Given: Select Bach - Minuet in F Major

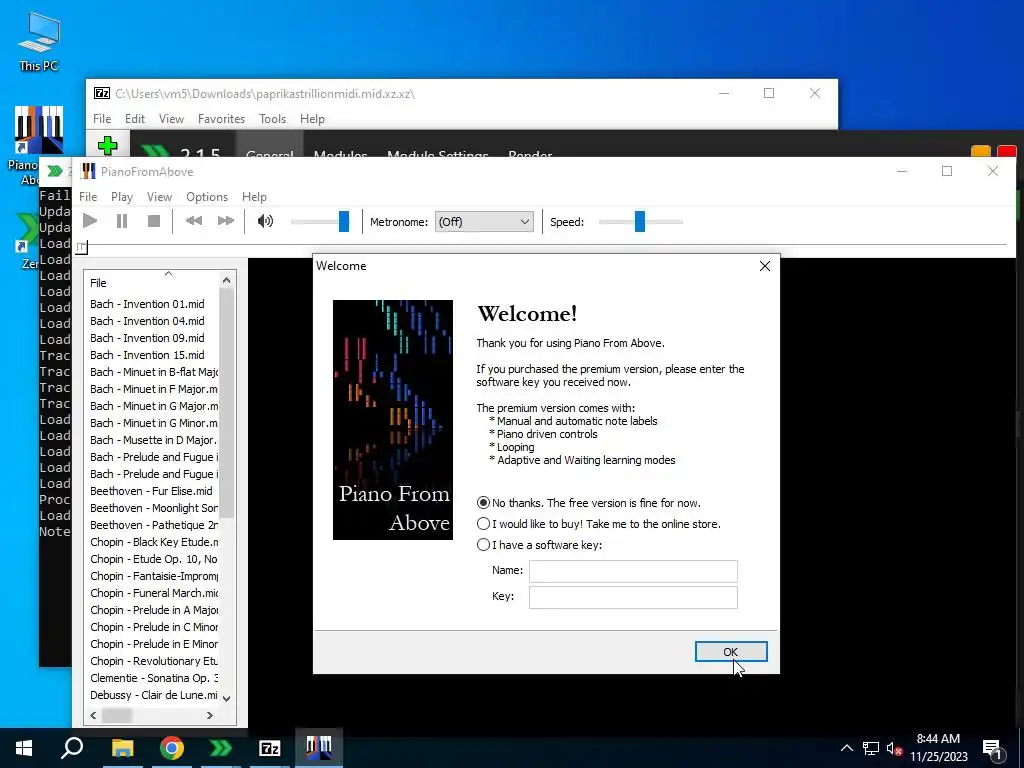Looking at the screenshot, I should point(153,389).
